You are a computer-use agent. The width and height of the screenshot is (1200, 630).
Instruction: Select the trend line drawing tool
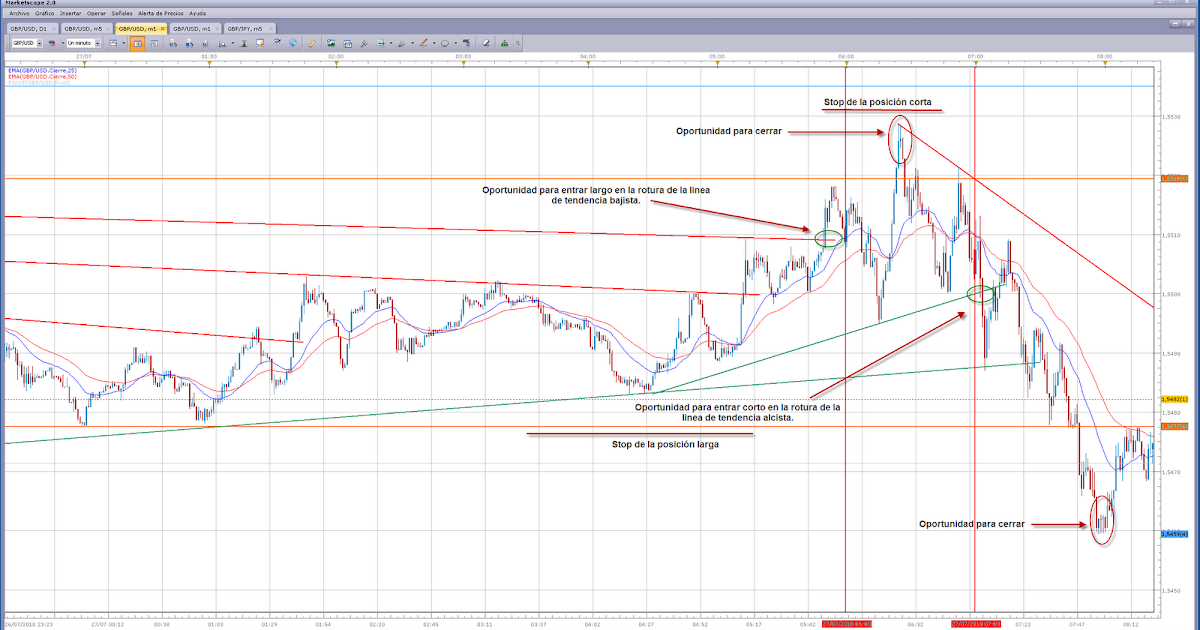423,43
